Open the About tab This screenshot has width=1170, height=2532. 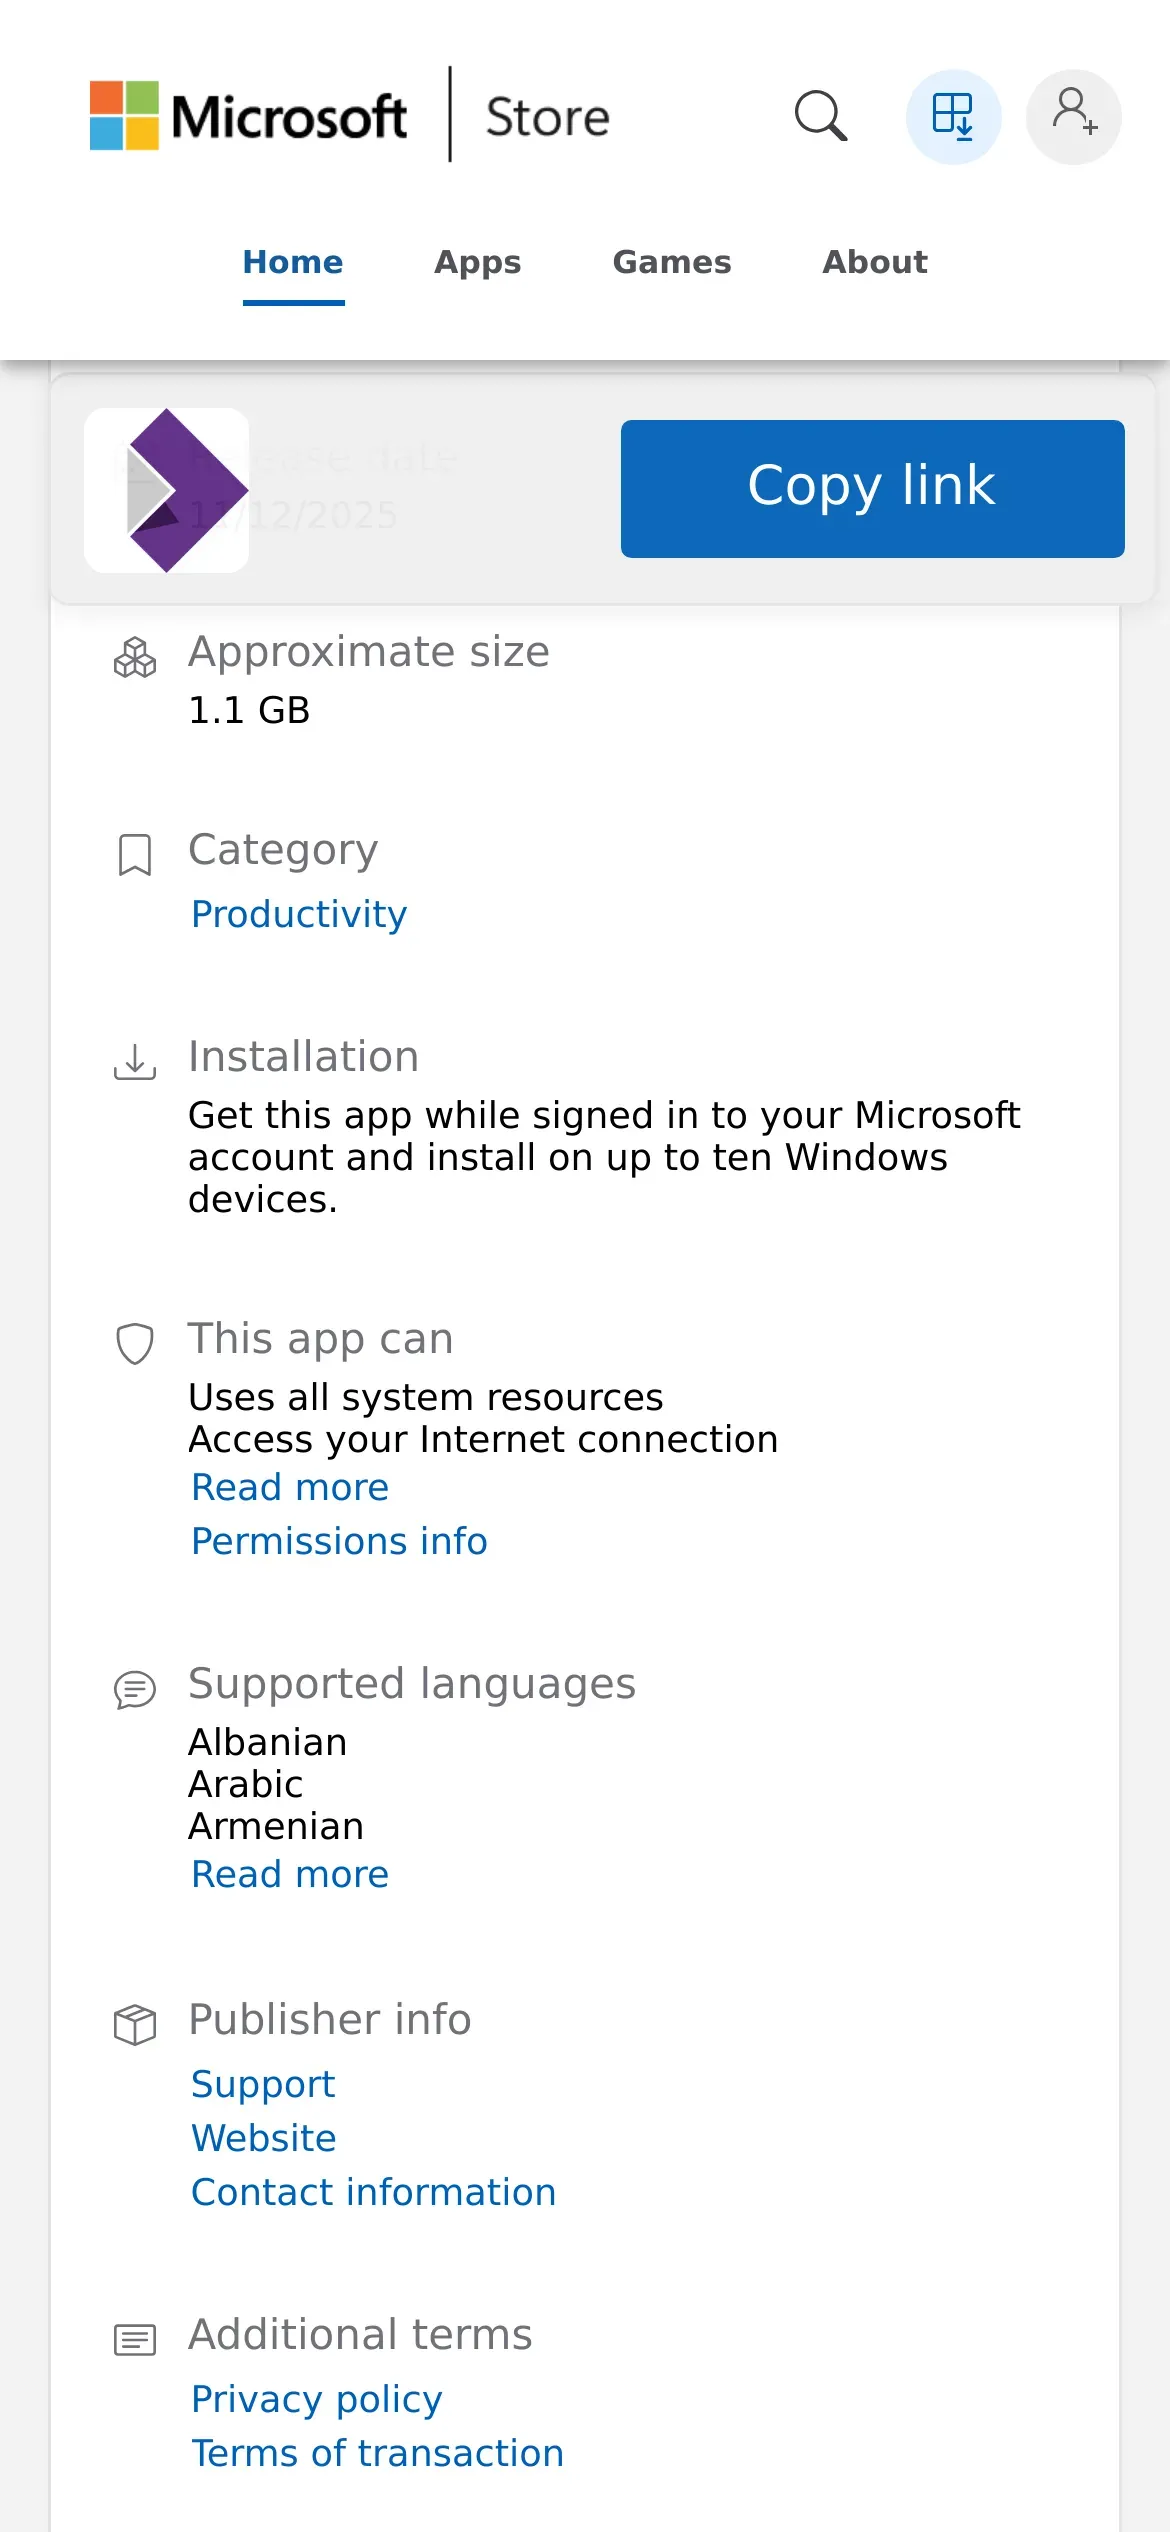pyautogui.click(x=875, y=262)
